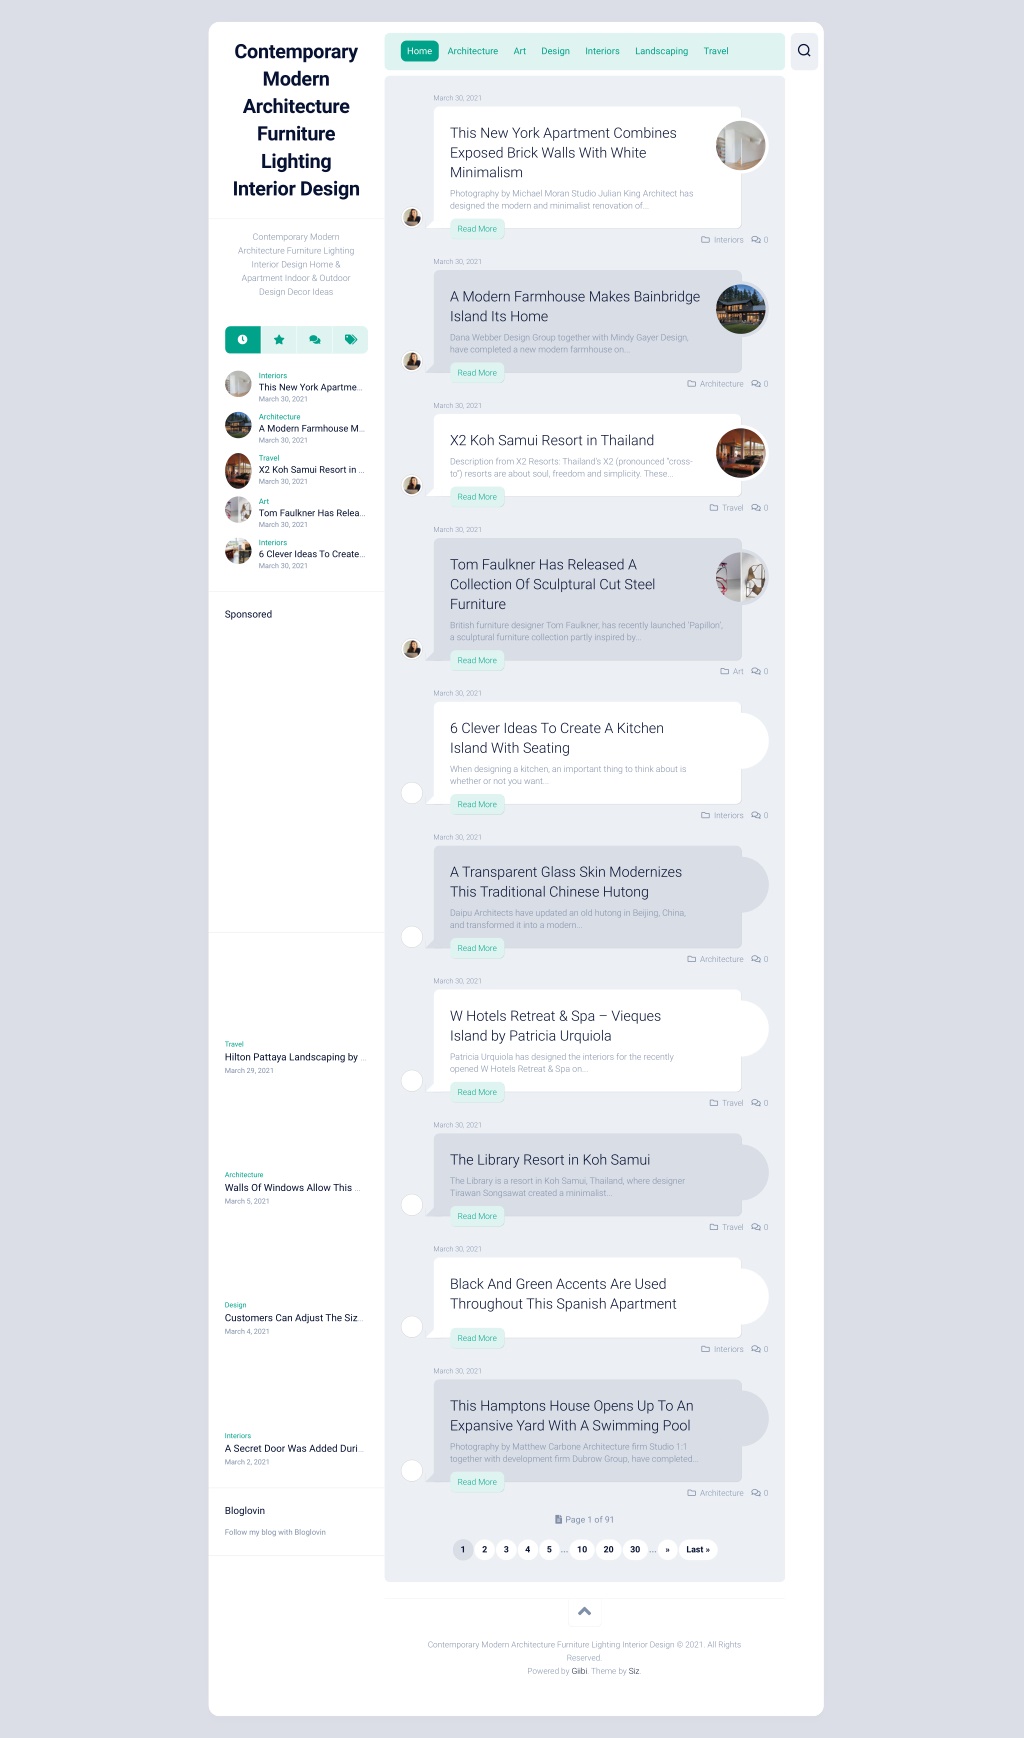Select the comments bubble tab icon
Image resolution: width=1024 pixels, height=1738 pixels.
315,340
